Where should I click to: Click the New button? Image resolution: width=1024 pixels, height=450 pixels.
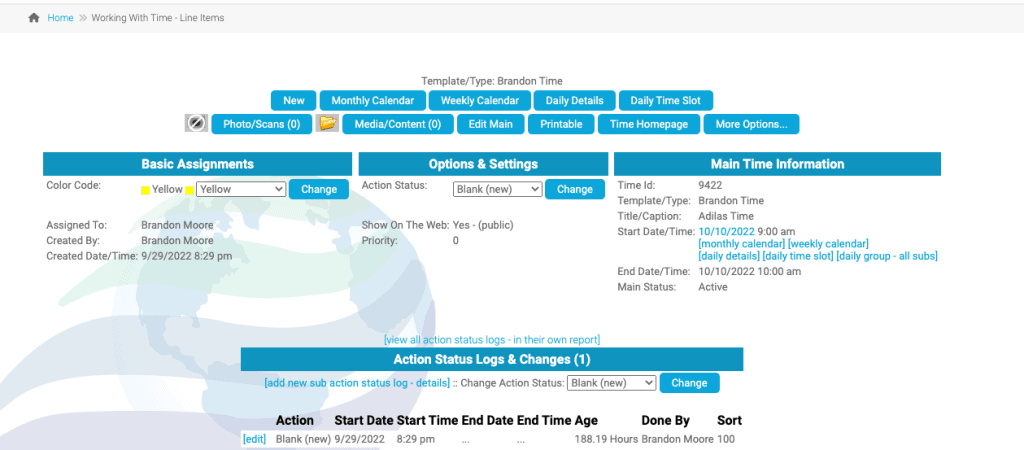tap(294, 101)
